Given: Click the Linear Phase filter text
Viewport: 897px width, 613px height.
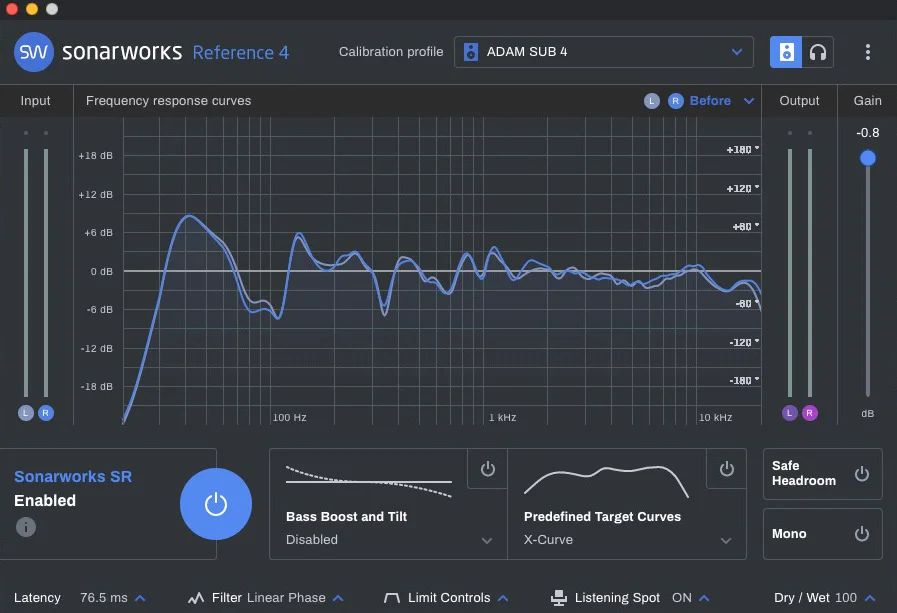Looking at the screenshot, I should coord(287,598).
